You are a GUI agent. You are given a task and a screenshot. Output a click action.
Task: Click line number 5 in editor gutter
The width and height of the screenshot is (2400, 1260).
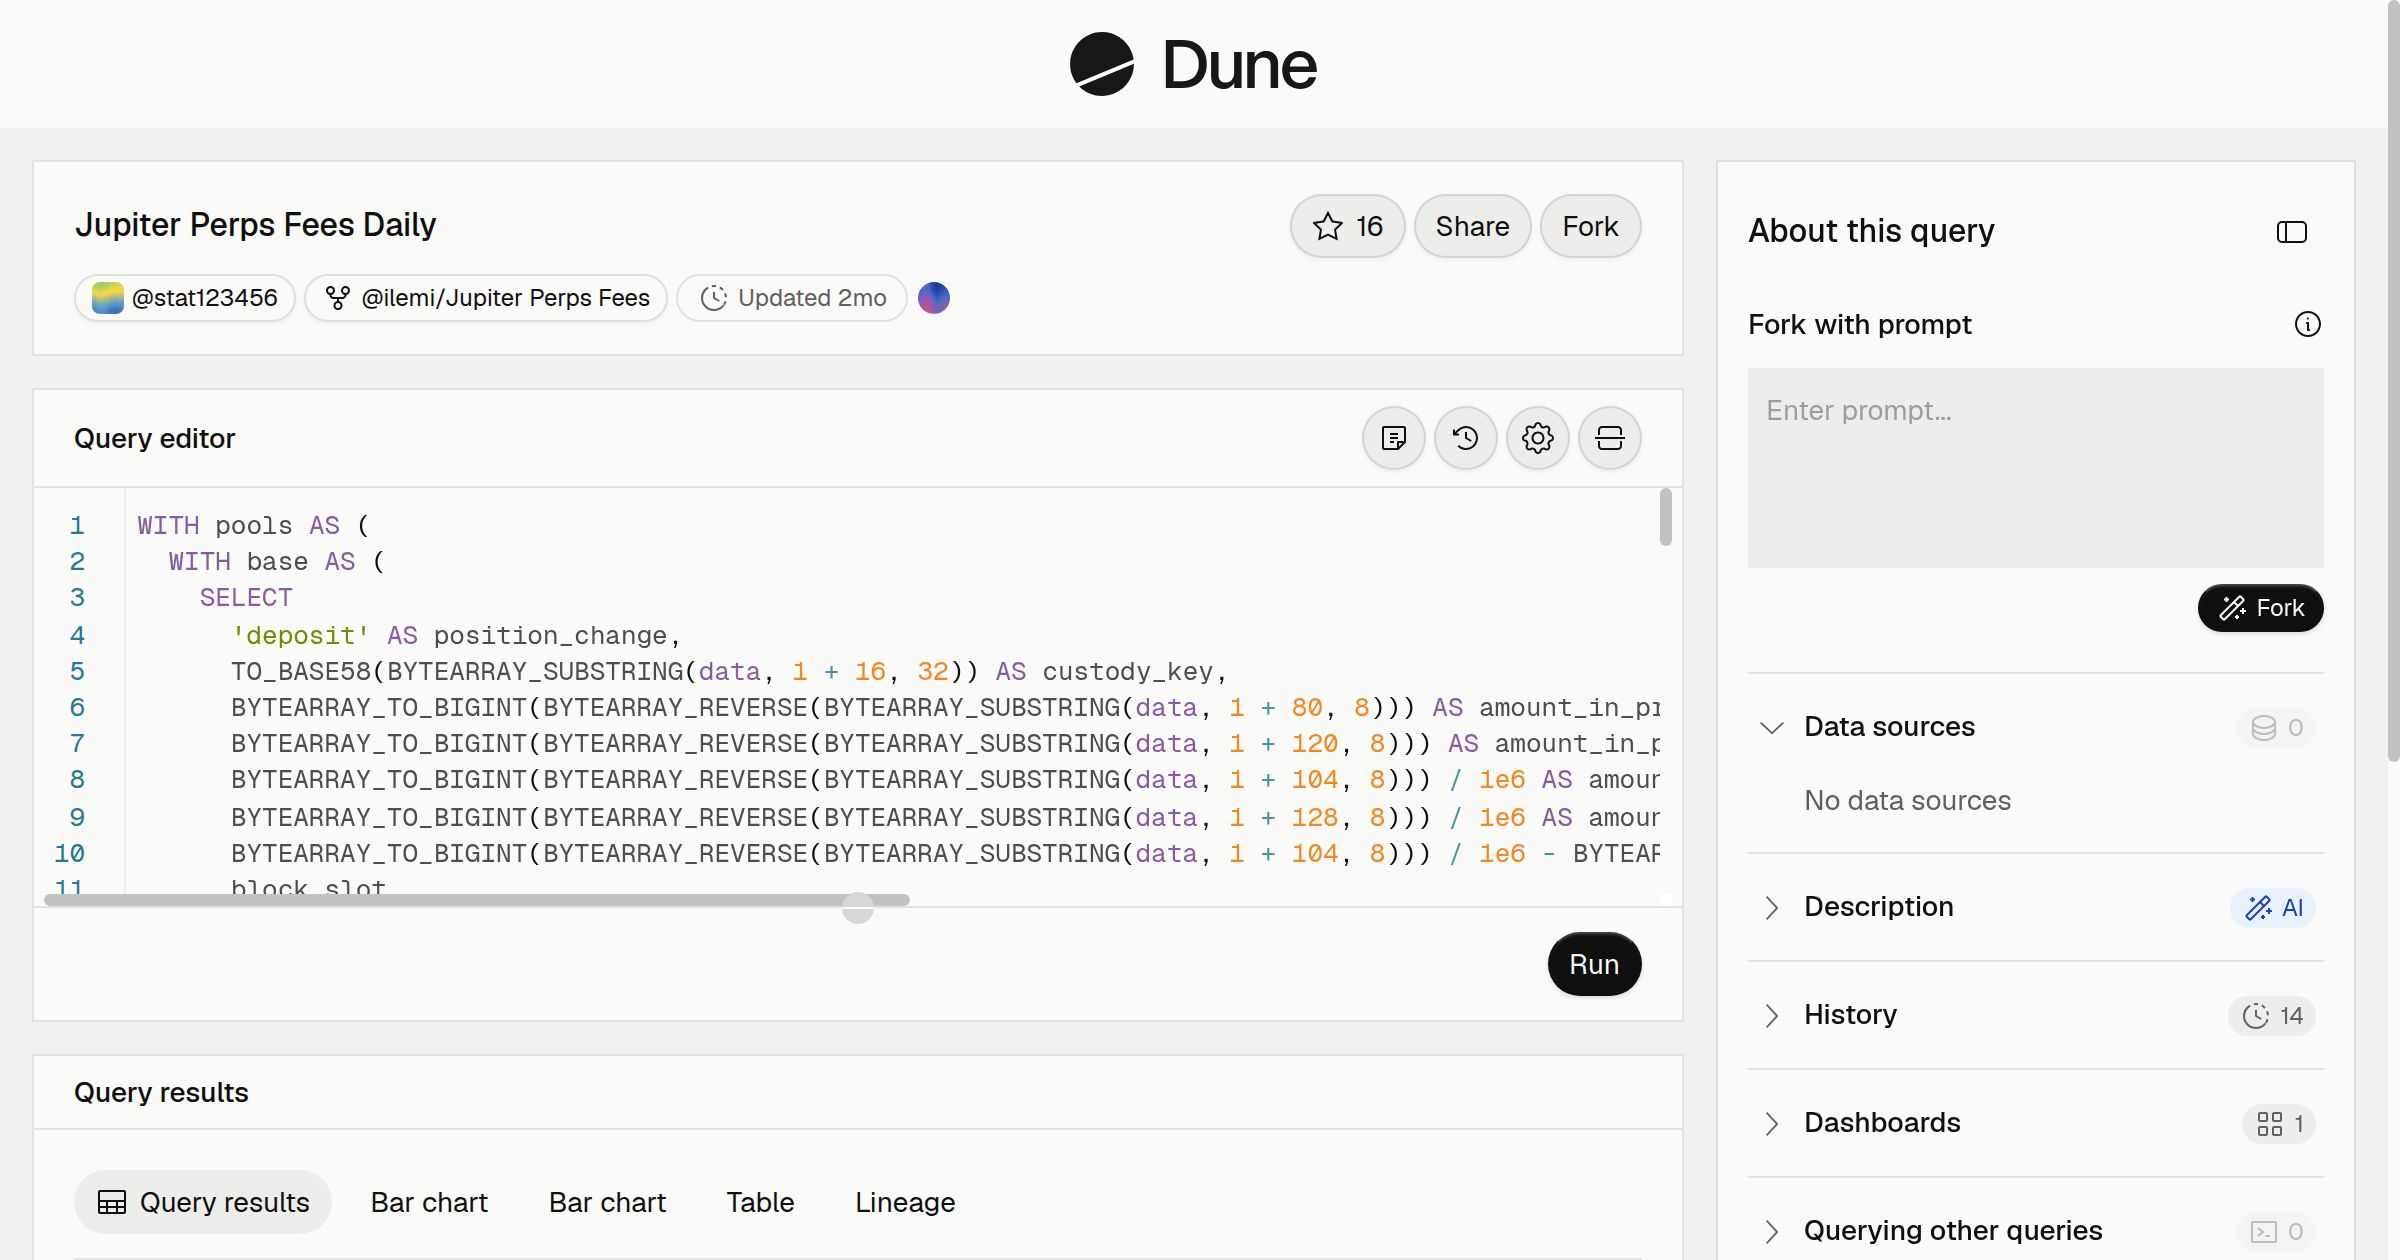77,672
